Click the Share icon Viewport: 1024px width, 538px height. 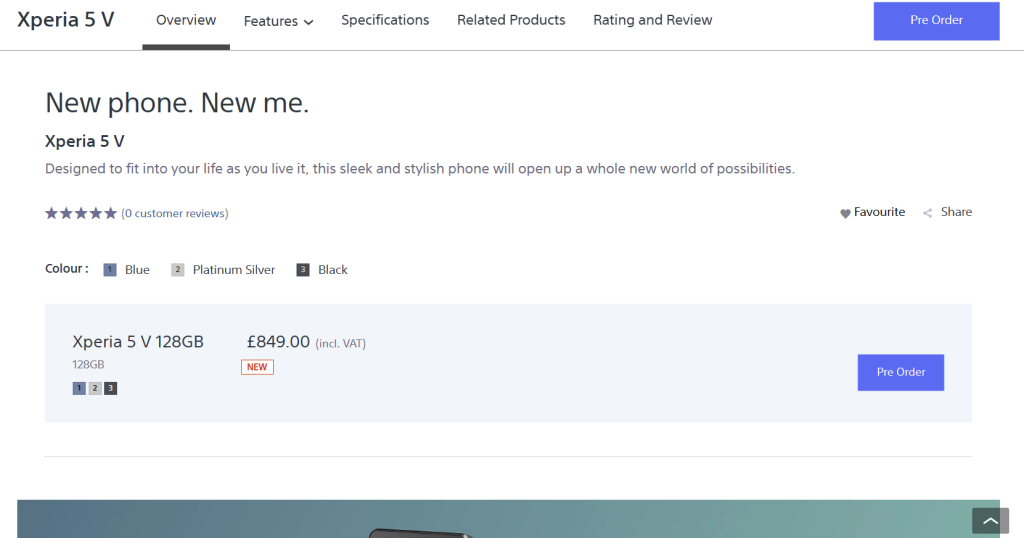(x=928, y=213)
